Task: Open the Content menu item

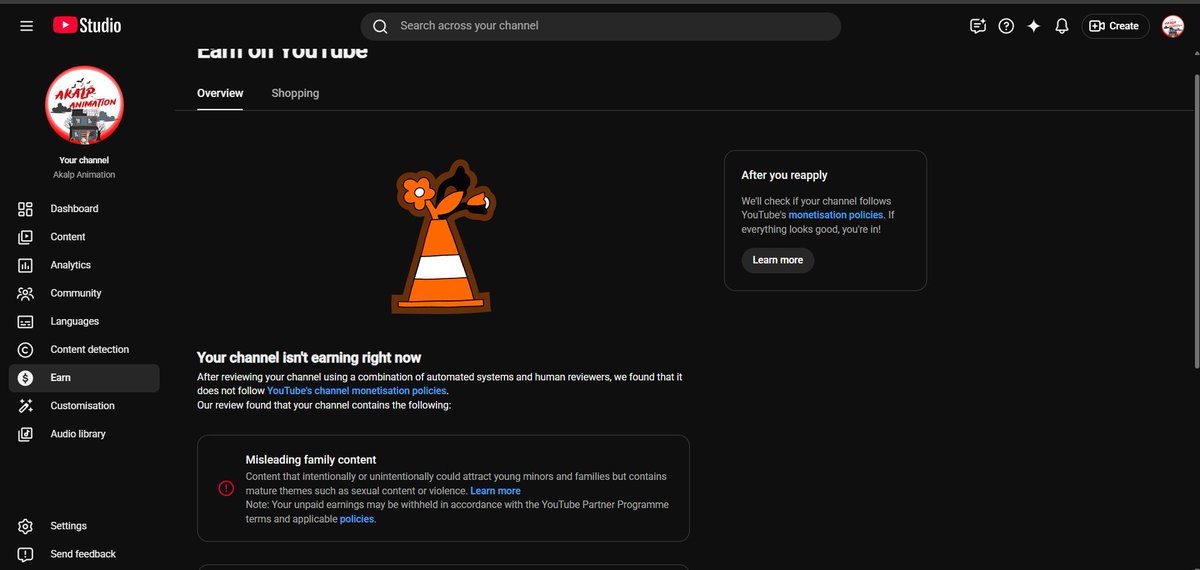Action: (84, 237)
